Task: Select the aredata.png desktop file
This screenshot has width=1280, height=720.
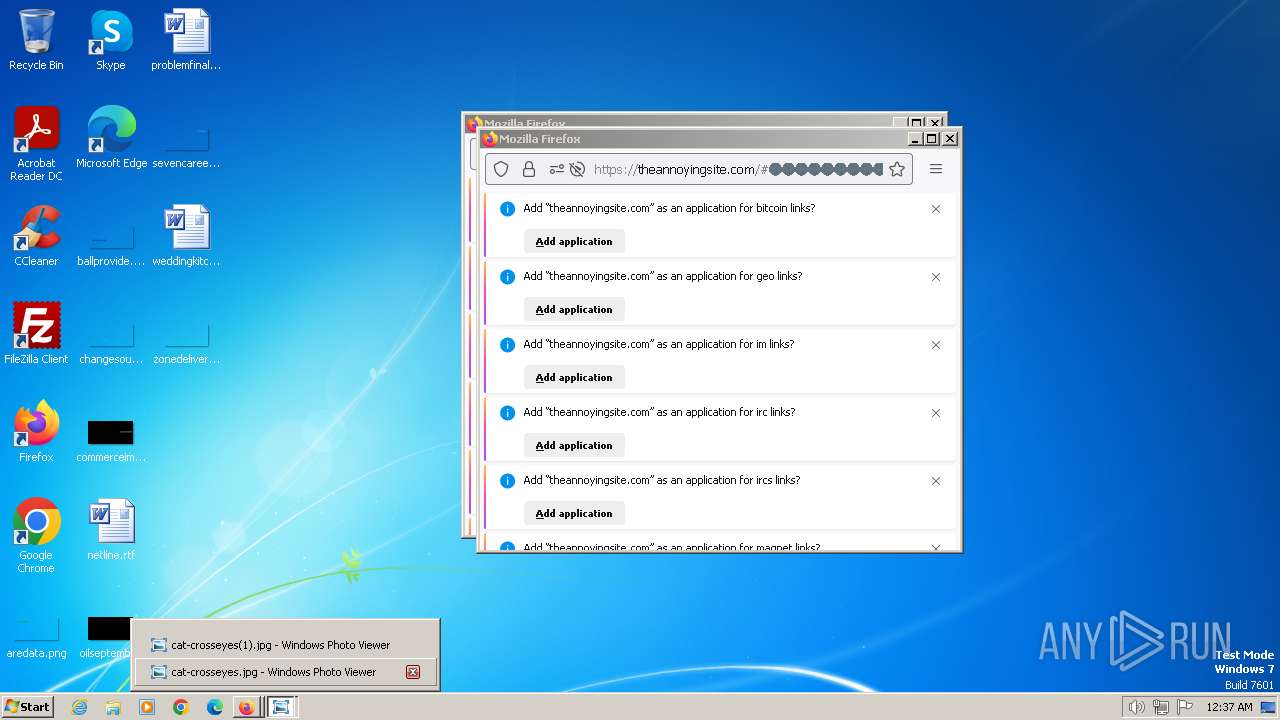Action: (x=36, y=638)
